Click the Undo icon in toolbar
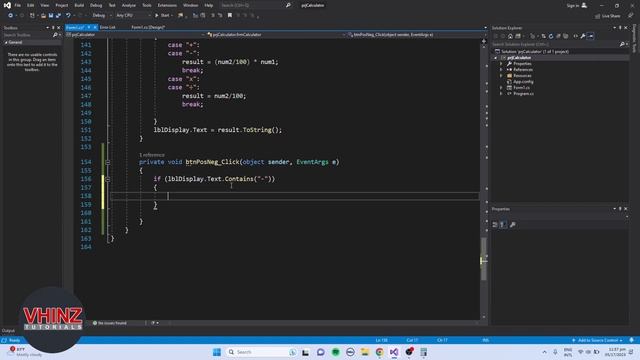 (x=68, y=16)
